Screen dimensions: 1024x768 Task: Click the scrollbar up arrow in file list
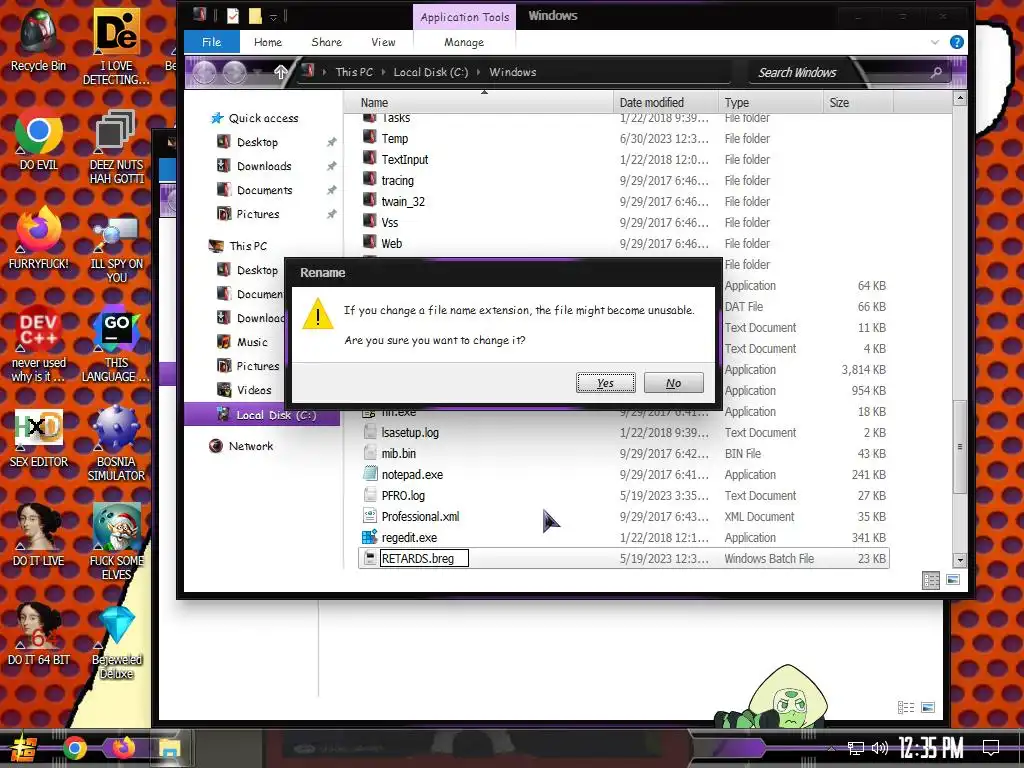point(959,99)
